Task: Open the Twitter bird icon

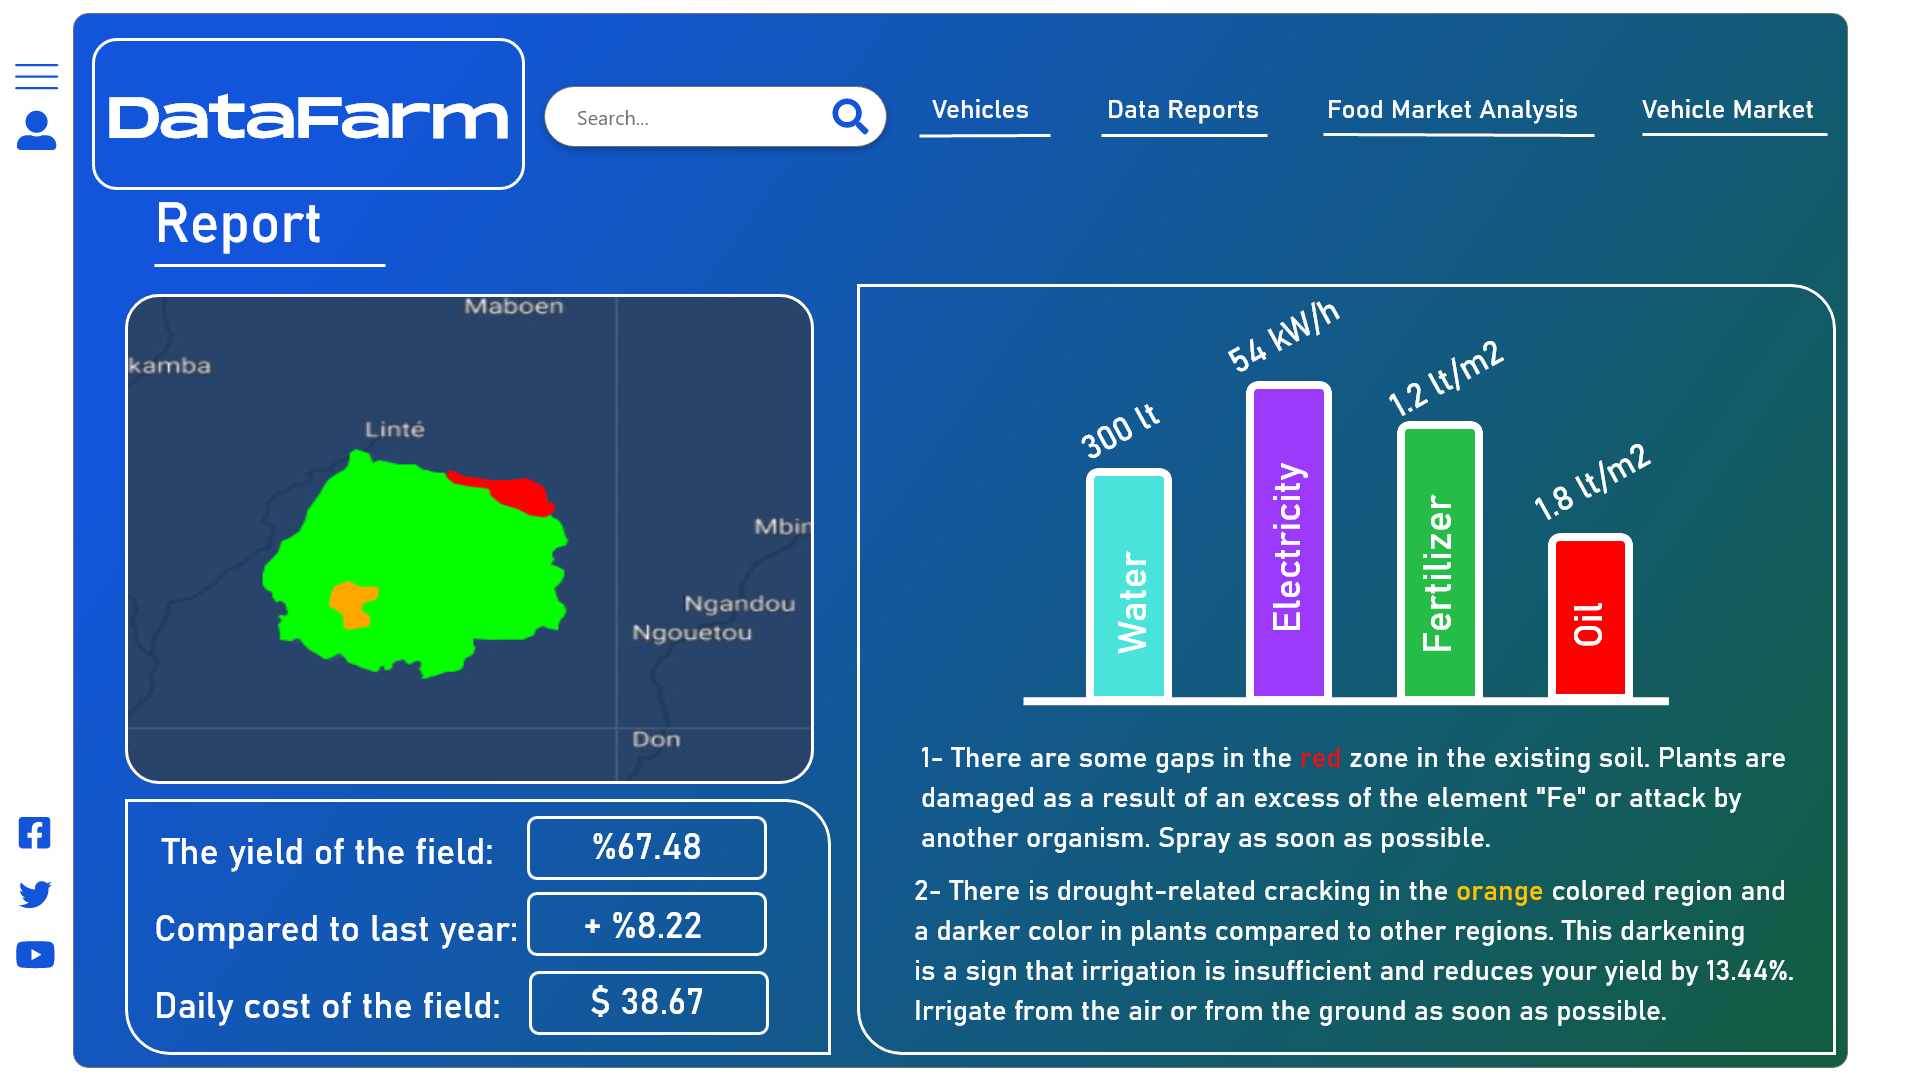Action: pos(35,894)
